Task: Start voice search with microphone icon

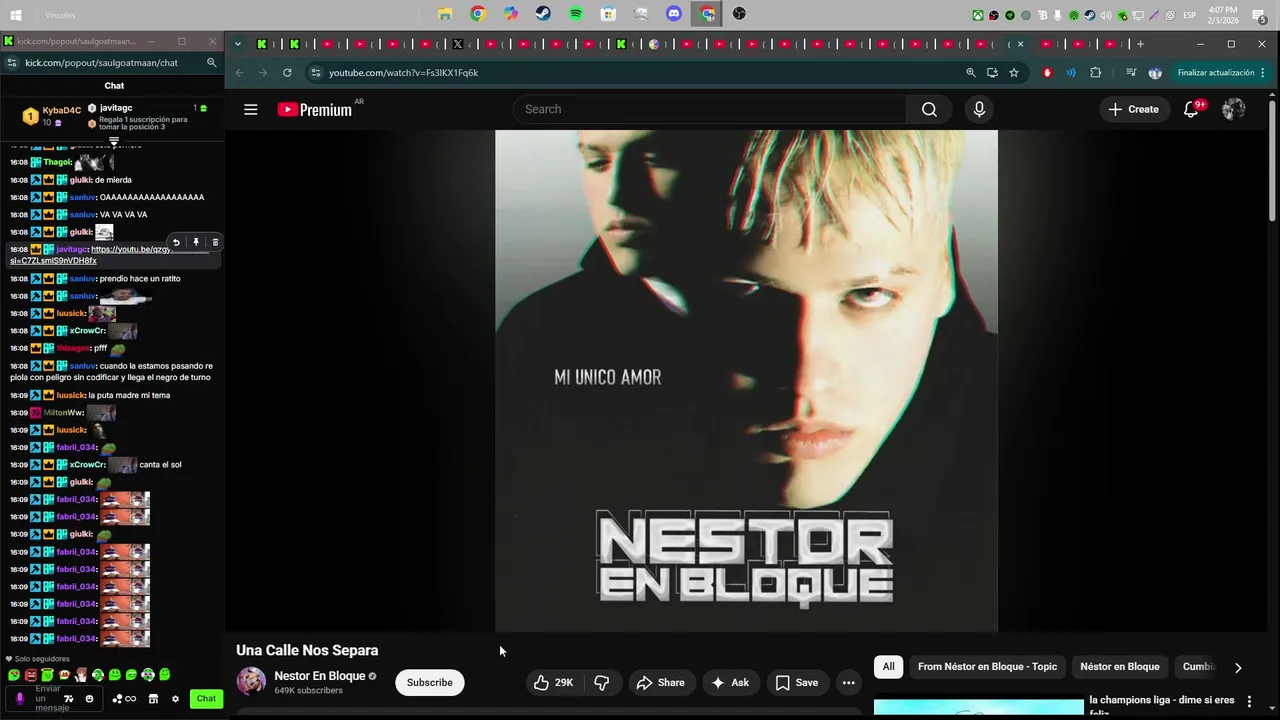Action: pyautogui.click(x=979, y=110)
